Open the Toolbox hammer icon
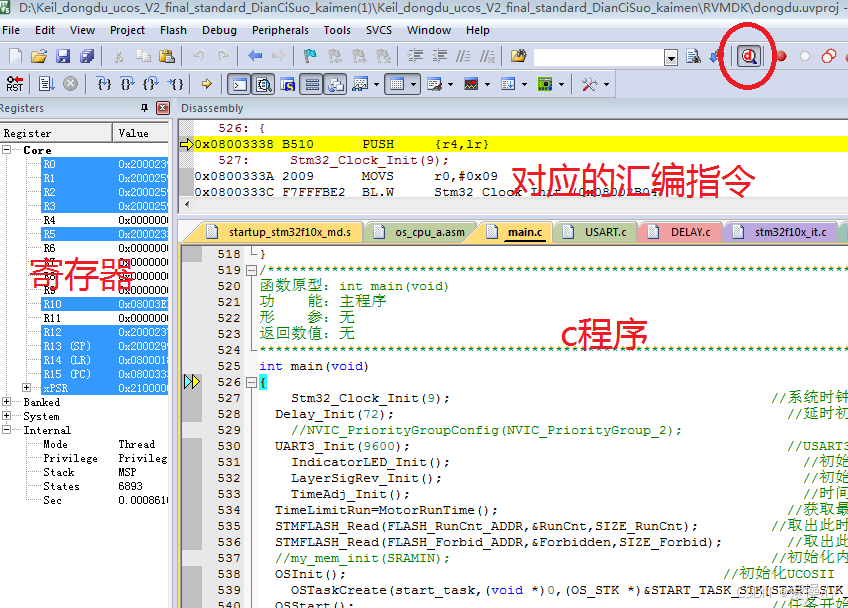This screenshot has width=848, height=608. tap(589, 84)
